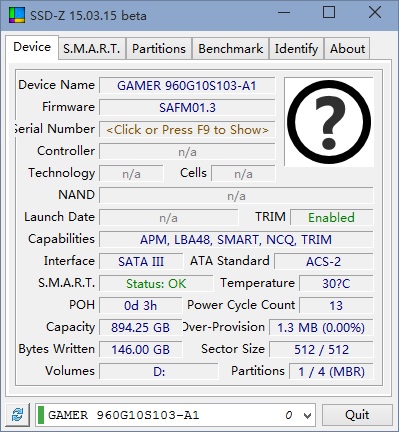This screenshot has height=432, width=399.
Task: Reveal serial number by clicking its field
Action: coord(187,130)
